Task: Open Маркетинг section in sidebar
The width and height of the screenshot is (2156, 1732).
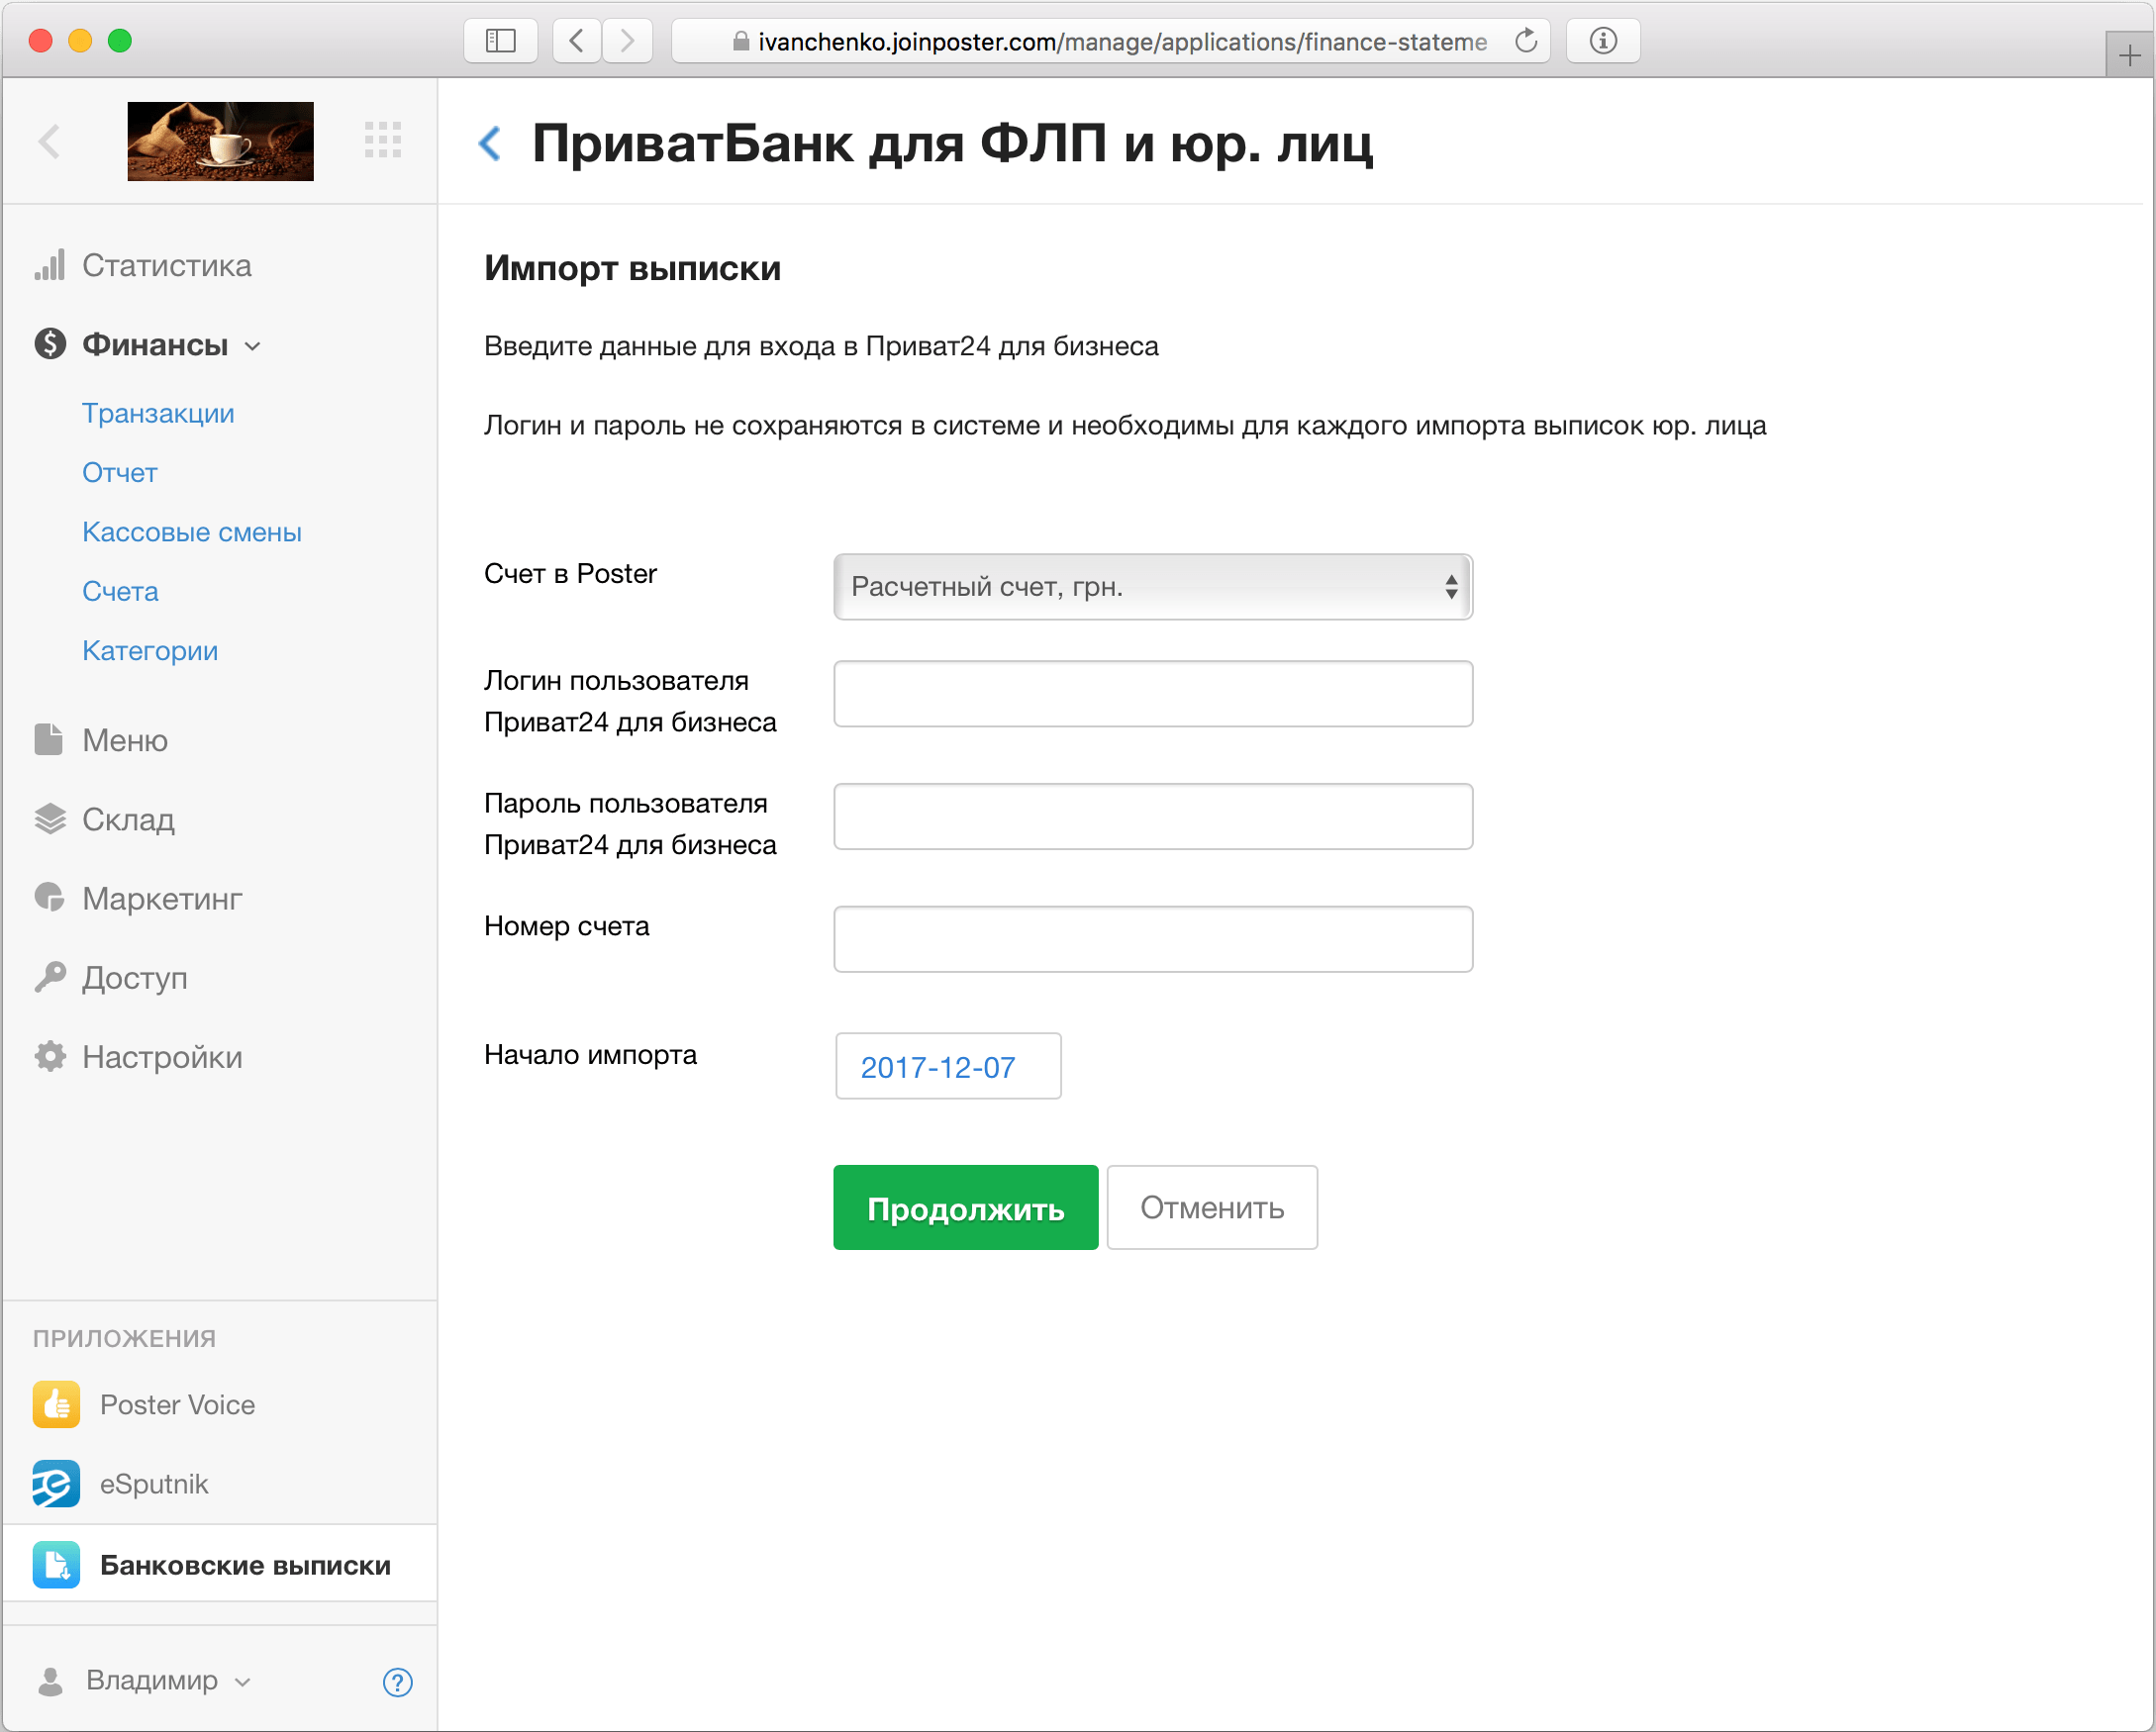Action: pos(162,898)
